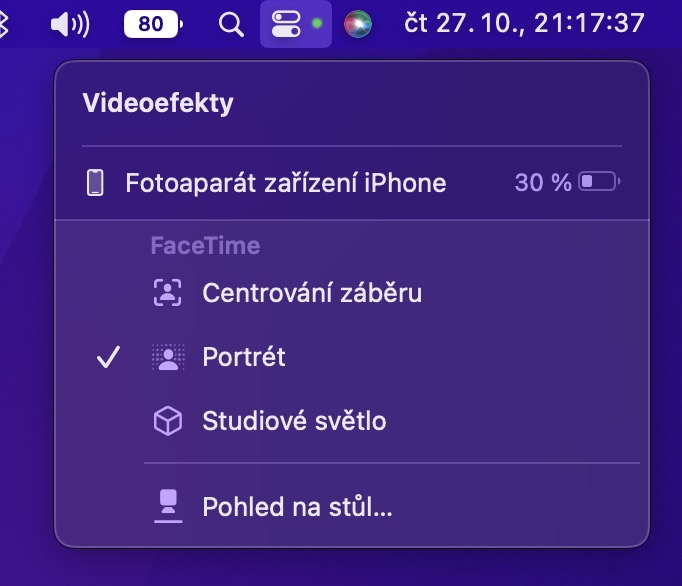This screenshot has width=682, height=586.
Task: Click the date and time clock
Action: pos(524,24)
